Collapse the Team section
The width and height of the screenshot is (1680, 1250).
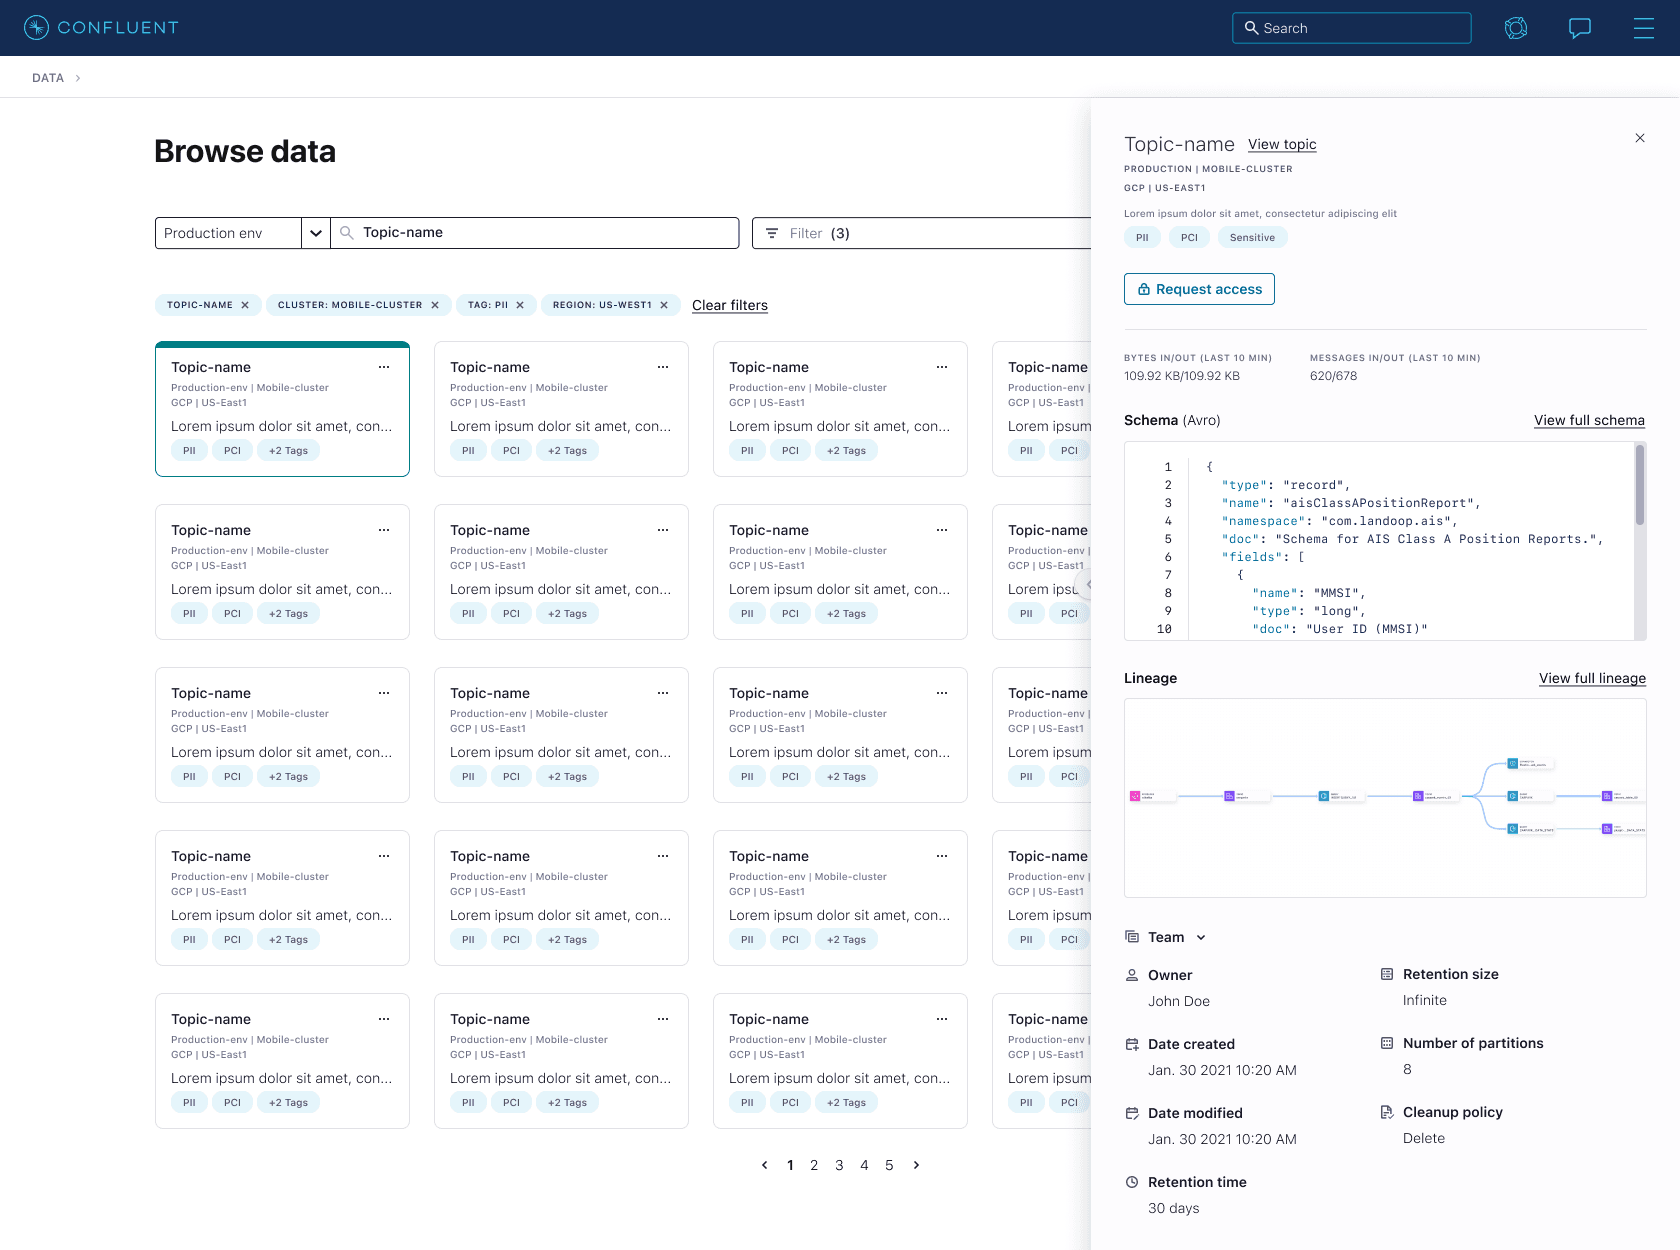(1200, 937)
